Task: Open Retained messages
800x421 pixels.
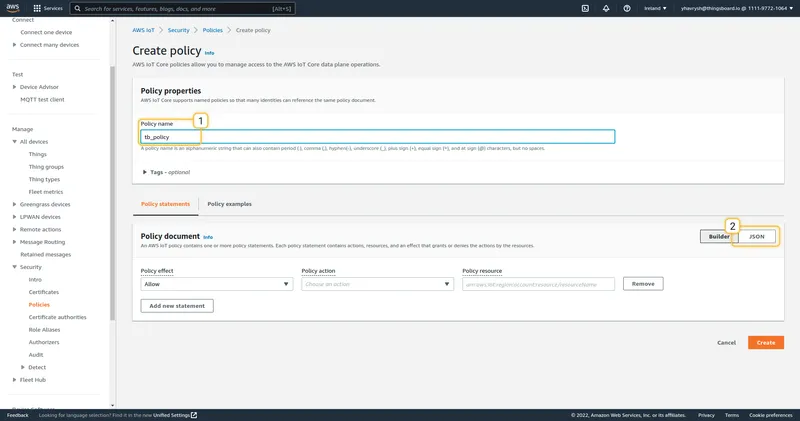Action: pos(45,255)
